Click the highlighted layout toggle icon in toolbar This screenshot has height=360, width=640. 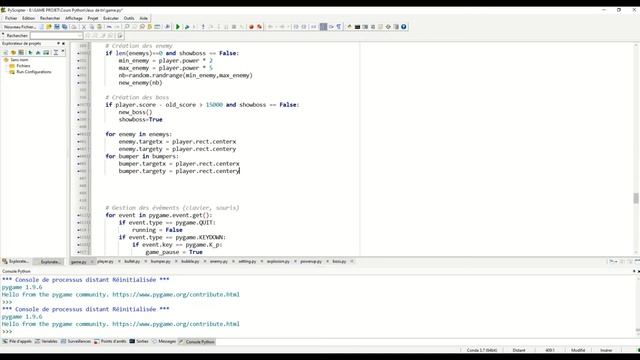tap(323, 27)
